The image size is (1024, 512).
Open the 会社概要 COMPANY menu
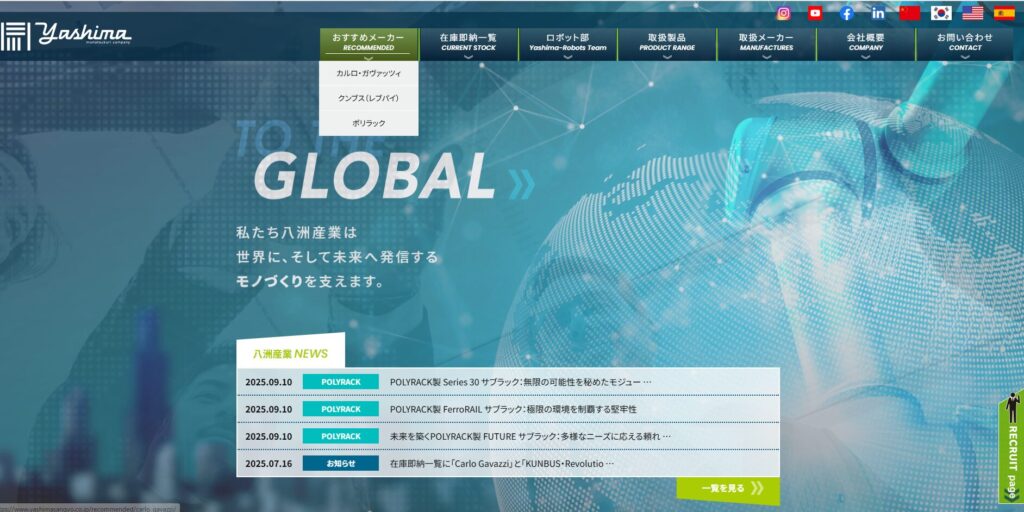865,44
